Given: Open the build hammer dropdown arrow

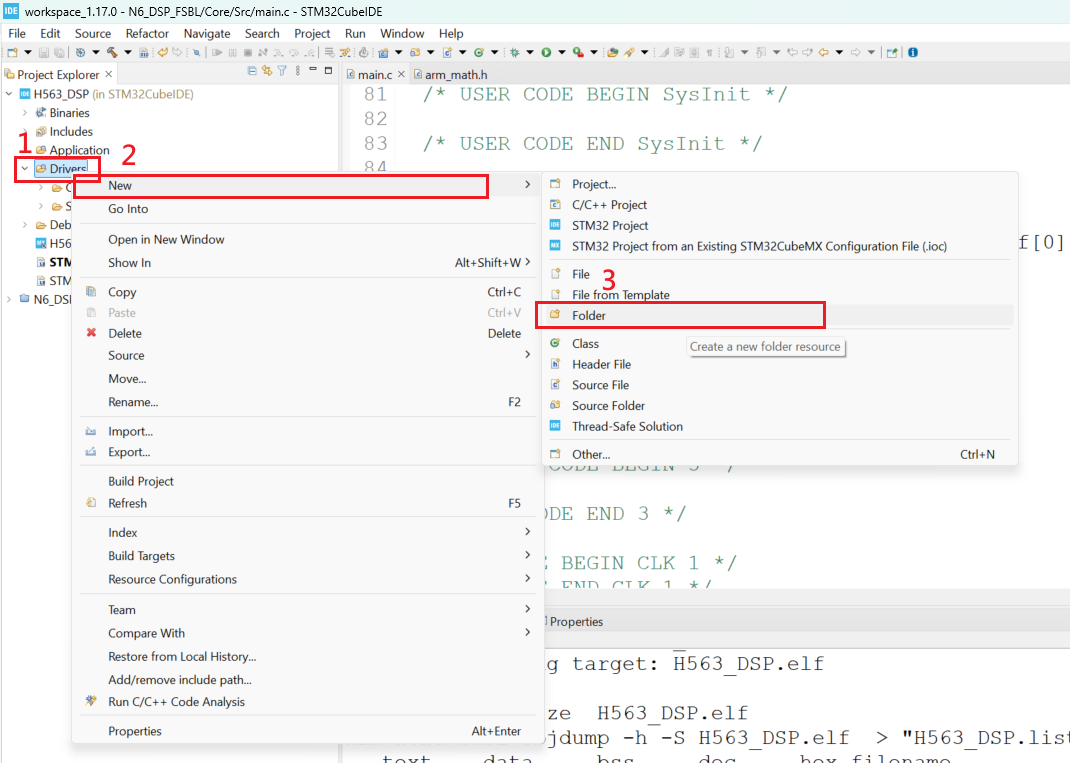Looking at the screenshot, I should click(128, 53).
